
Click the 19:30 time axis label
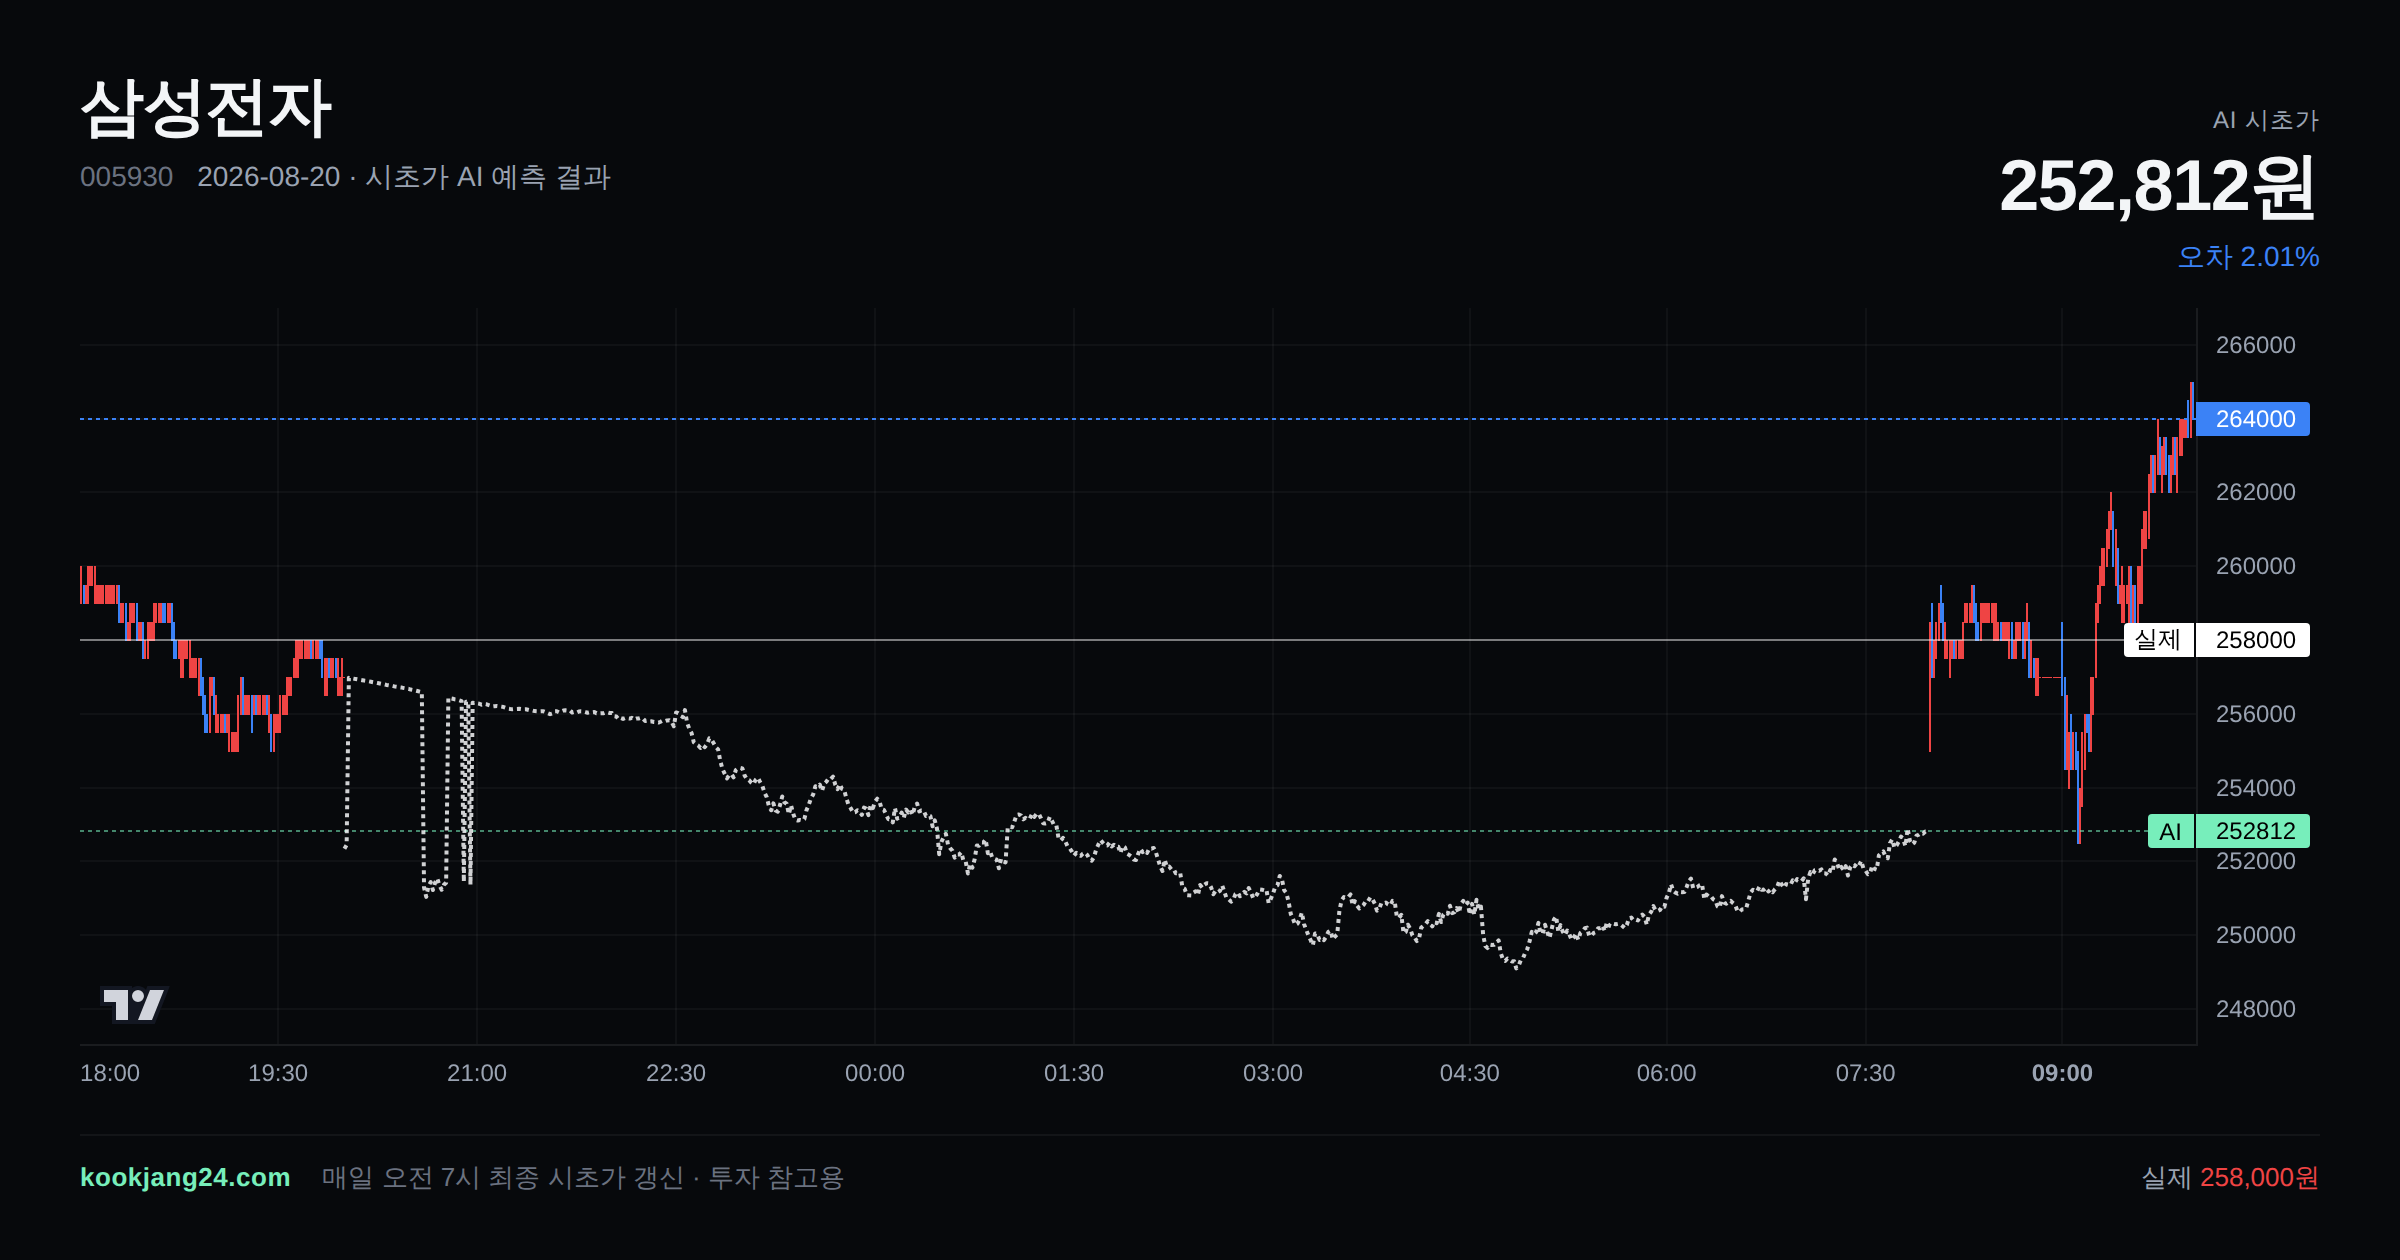point(278,1073)
